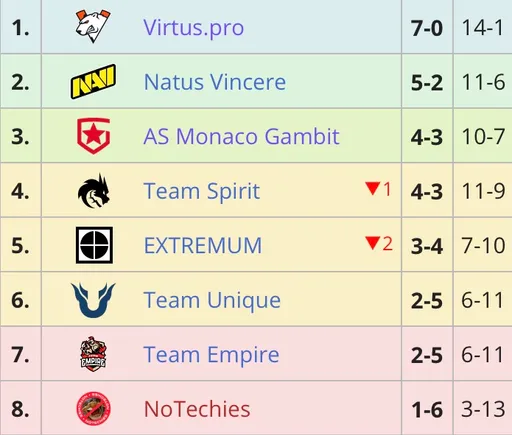Click NoTechies' 3-13 game record

[x=483, y=409]
